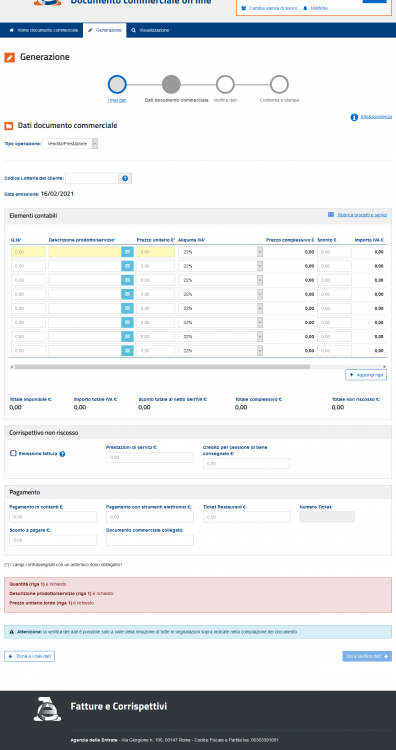396x750 pixels.
Task: Open product lookup icon in first row
Action: 127,252
